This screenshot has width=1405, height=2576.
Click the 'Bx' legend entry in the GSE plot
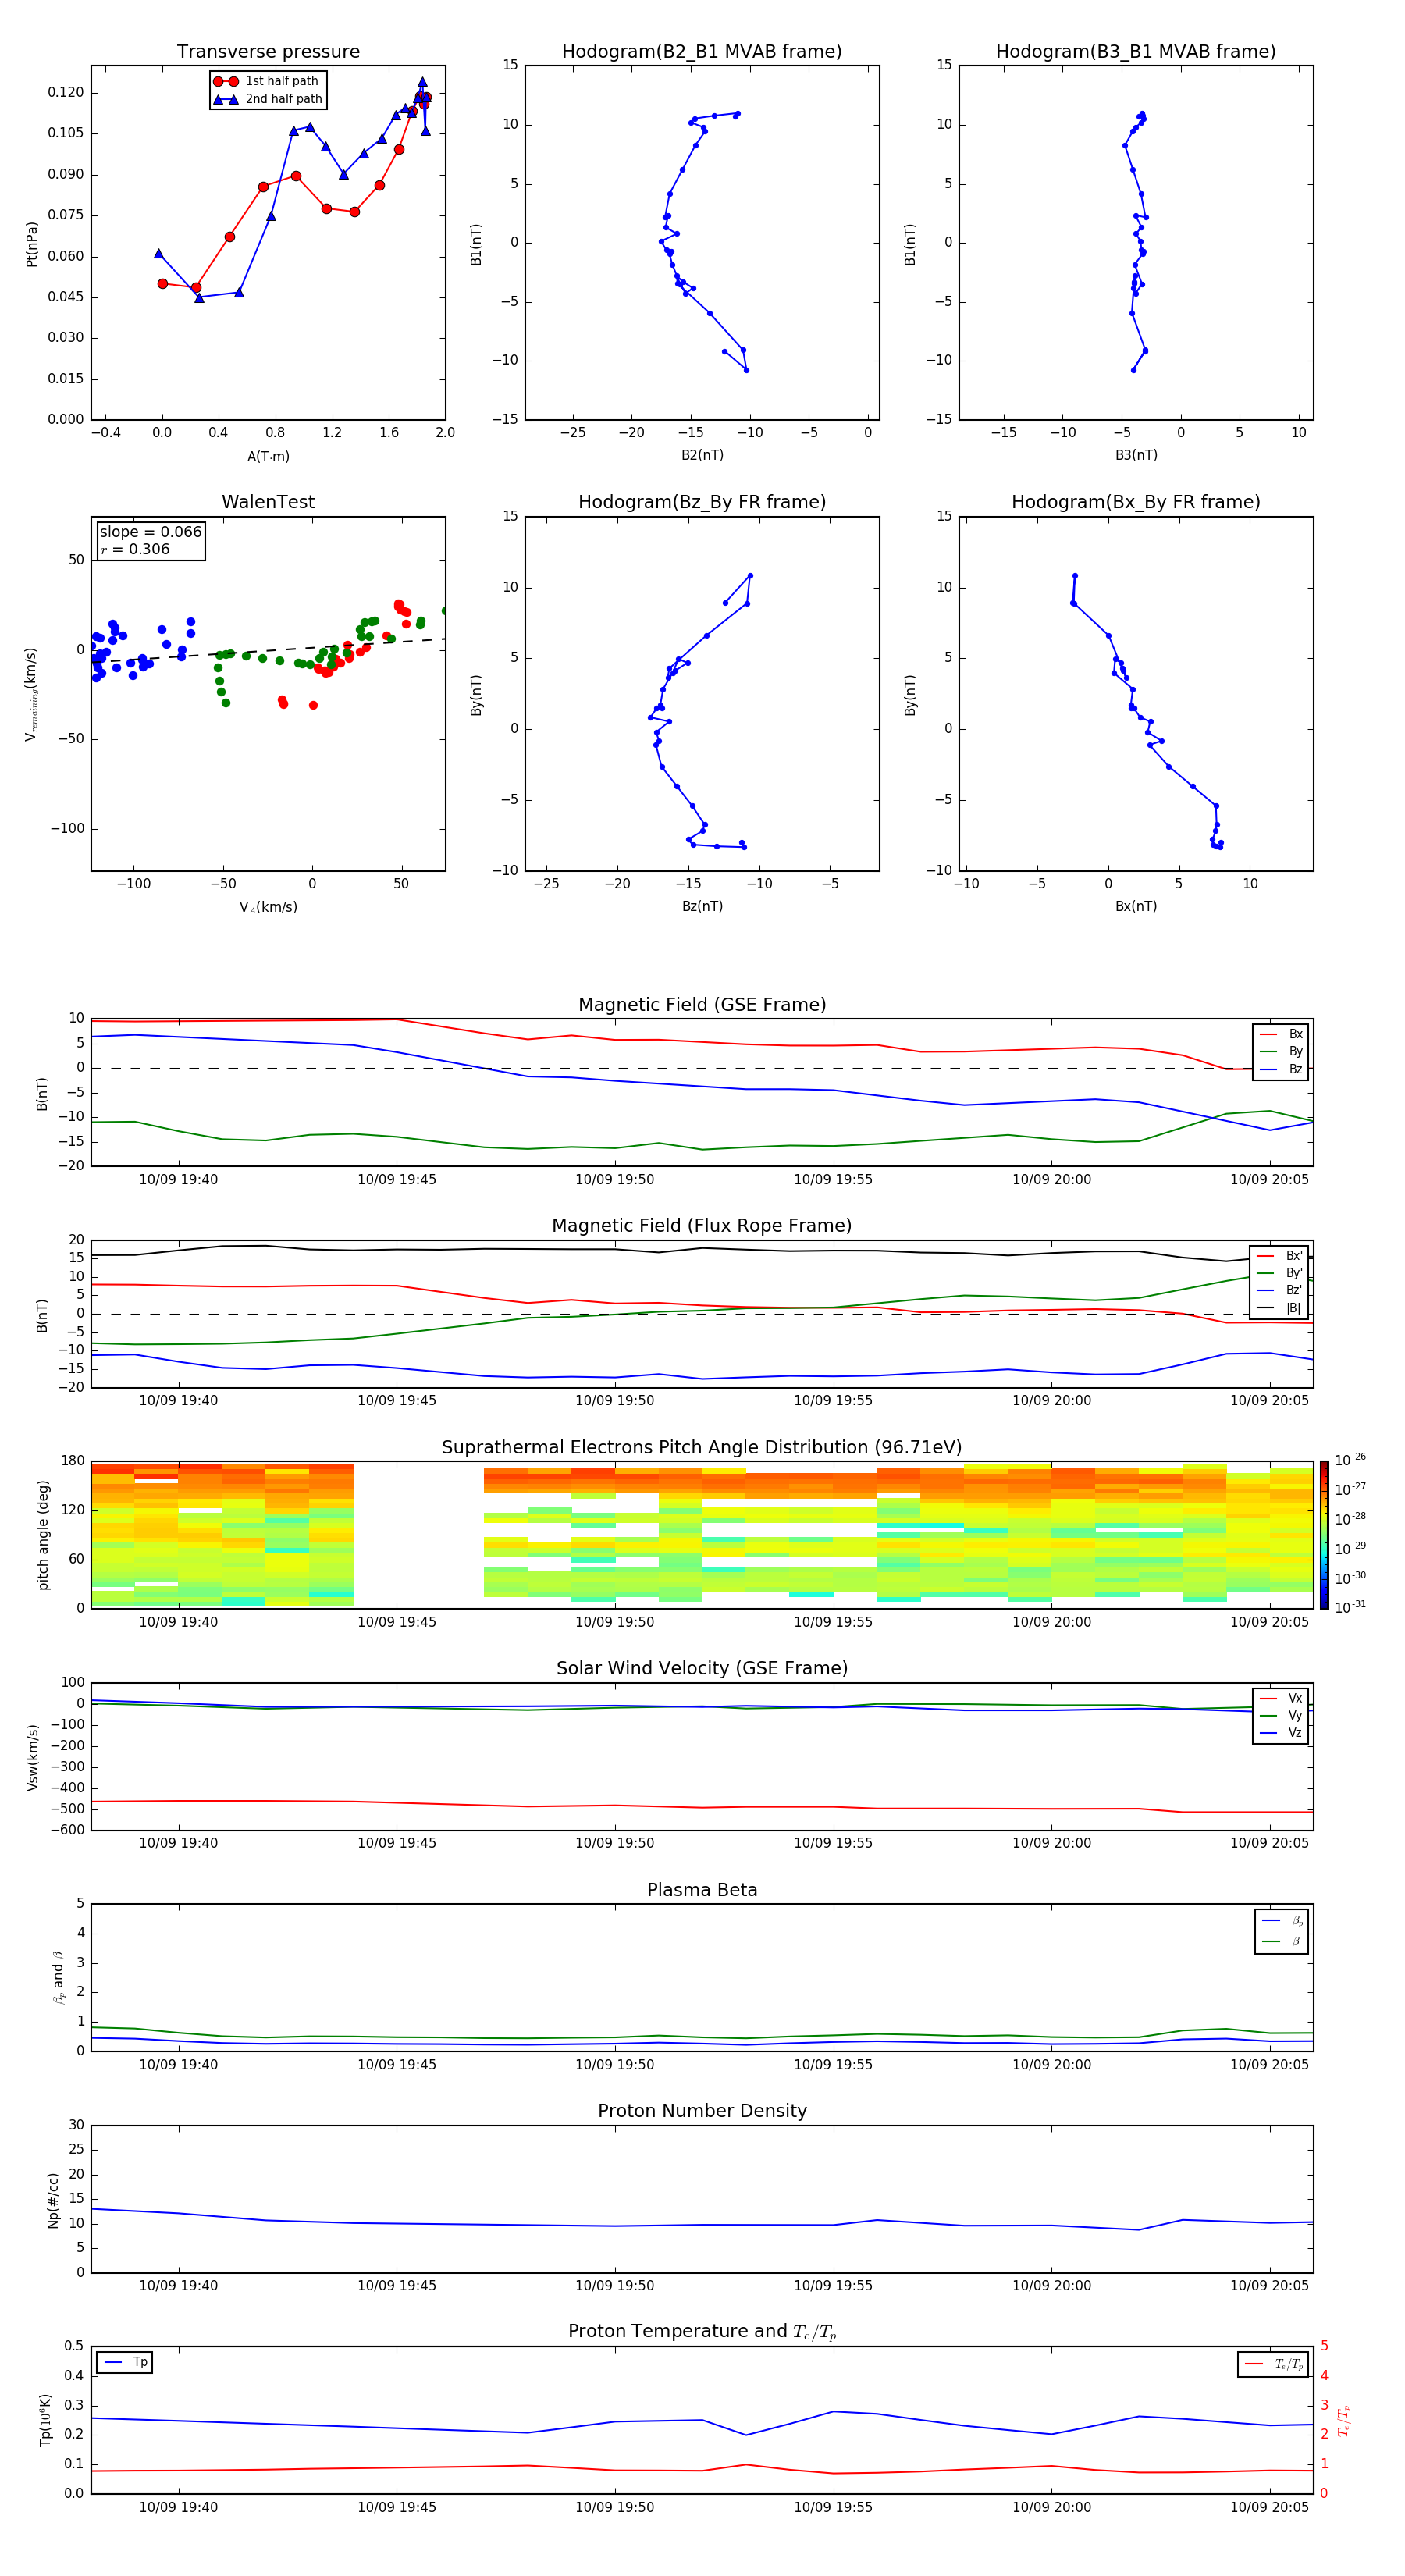pyautogui.click(x=1281, y=1034)
